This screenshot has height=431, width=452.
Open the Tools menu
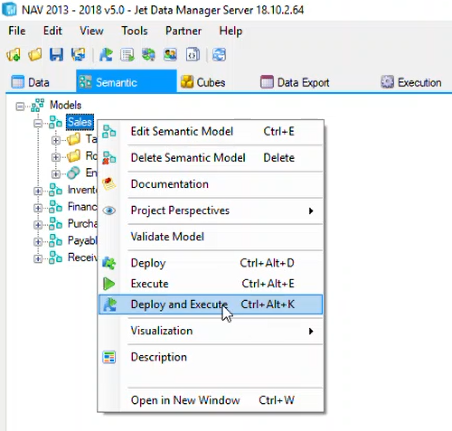pyautogui.click(x=134, y=31)
